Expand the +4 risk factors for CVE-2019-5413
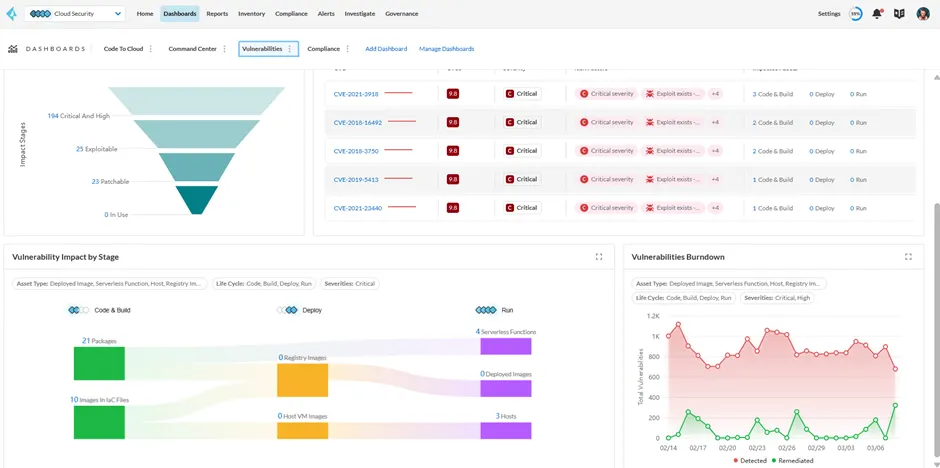940x468 pixels. pos(715,179)
